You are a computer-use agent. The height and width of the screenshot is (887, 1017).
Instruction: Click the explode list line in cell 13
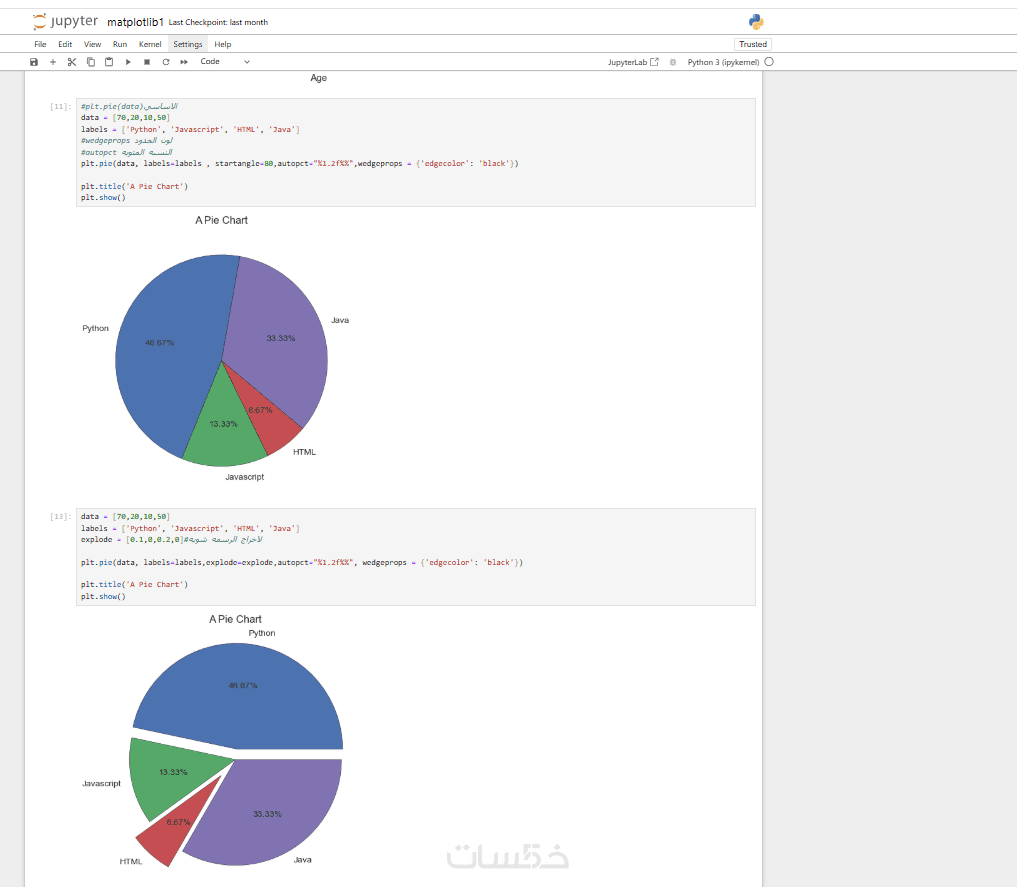tap(171, 539)
